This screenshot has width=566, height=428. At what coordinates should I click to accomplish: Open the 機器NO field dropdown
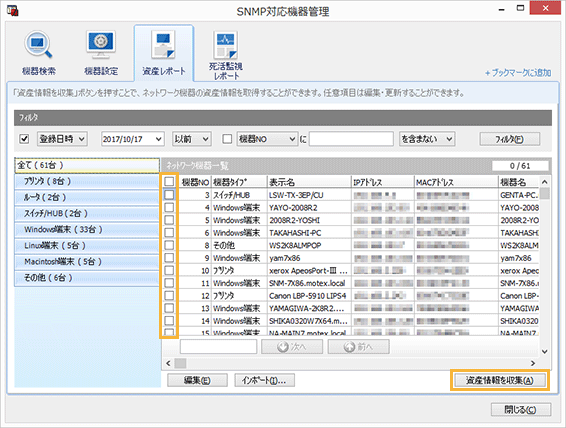coord(267,139)
